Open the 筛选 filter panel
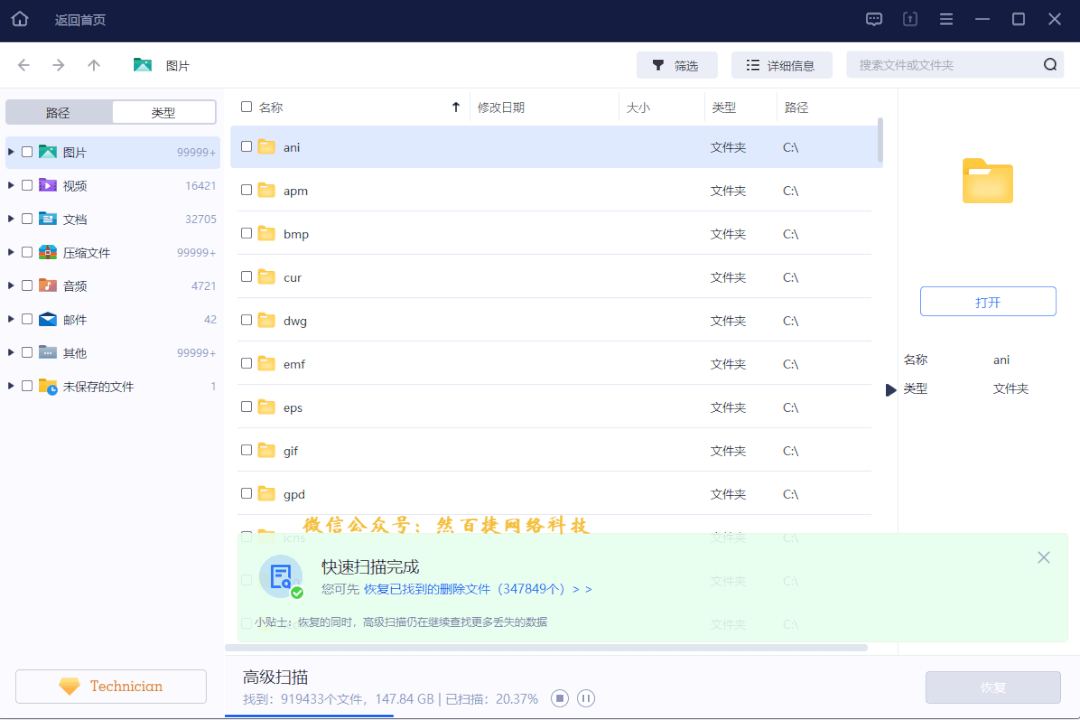1080x720 pixels. [x=677, y=64]
